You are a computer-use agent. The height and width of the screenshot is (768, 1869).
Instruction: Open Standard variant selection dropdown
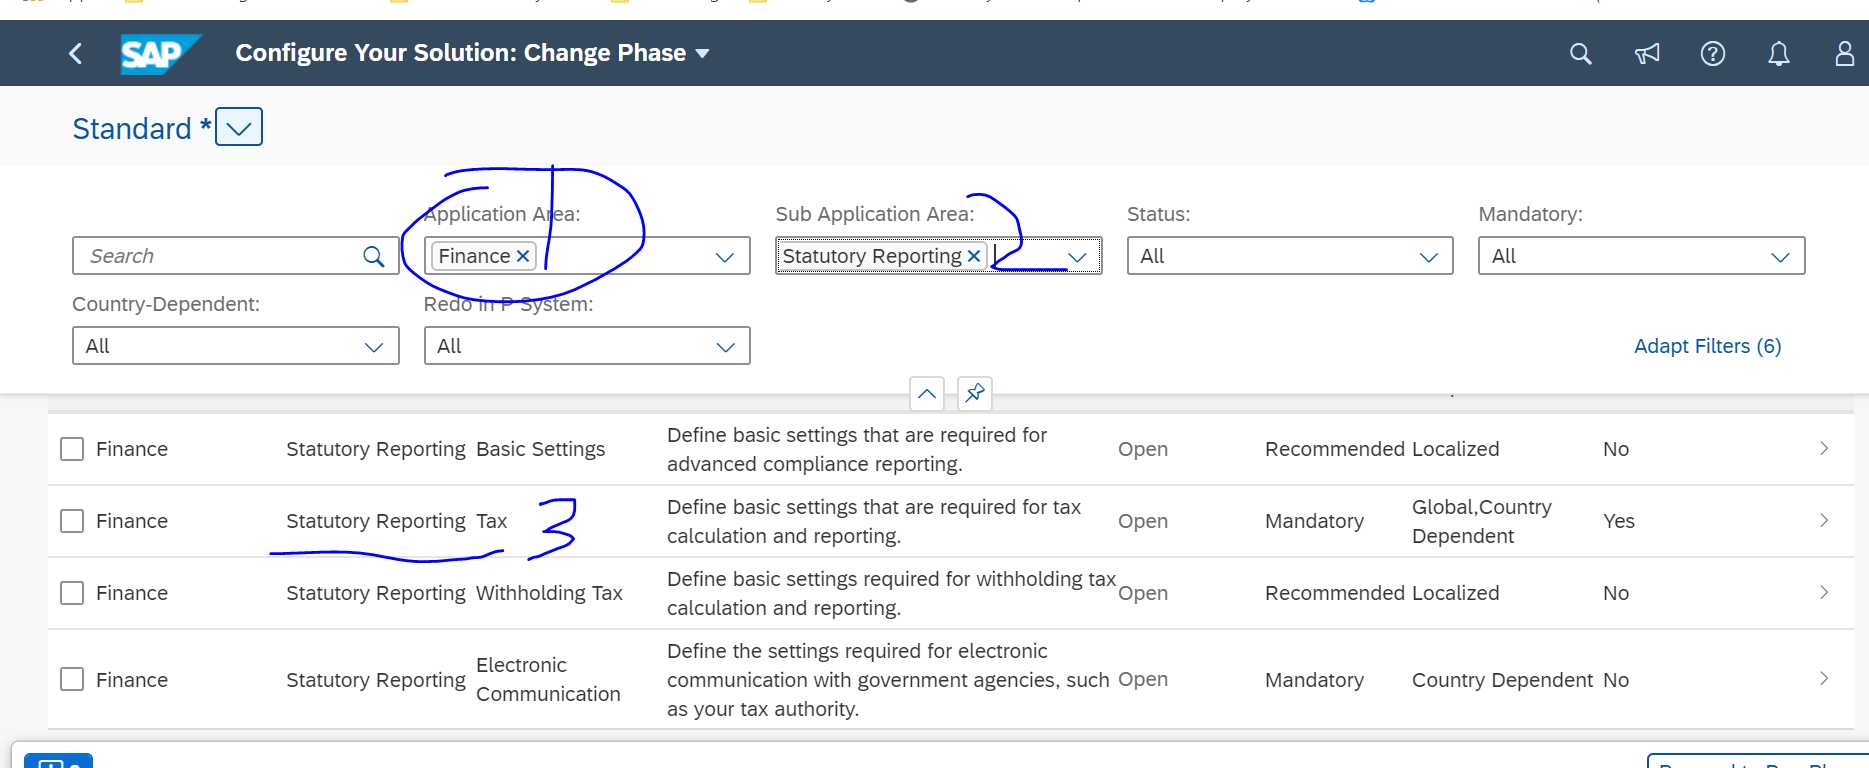[239, 127]
